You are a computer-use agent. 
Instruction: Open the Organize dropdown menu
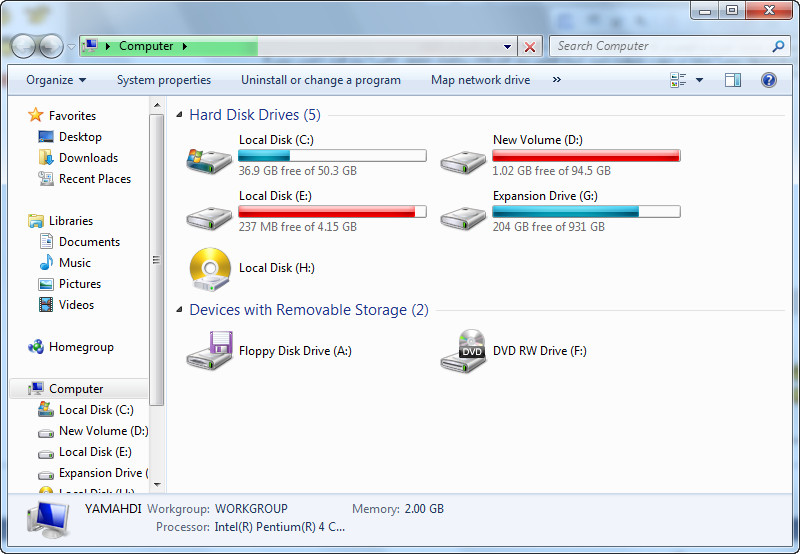tap(56, 80)
